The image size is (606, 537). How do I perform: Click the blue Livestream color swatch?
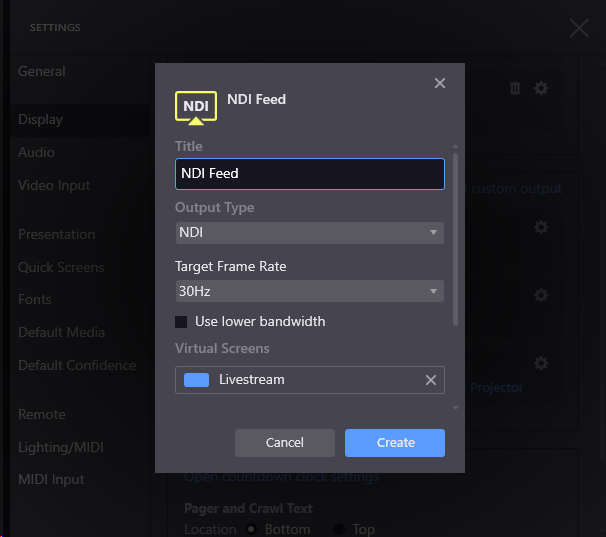(x=197, y=380)
